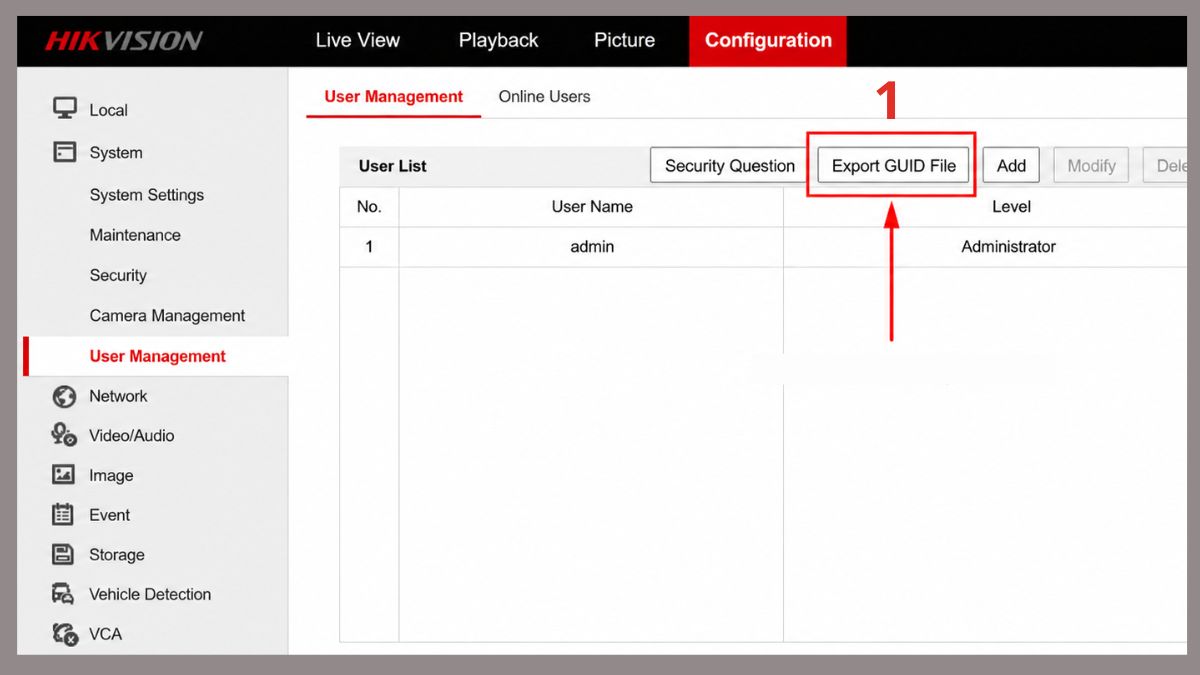Click the Local monitor icon
This screenshot has width=1200, height=675.
pos(65,109)
